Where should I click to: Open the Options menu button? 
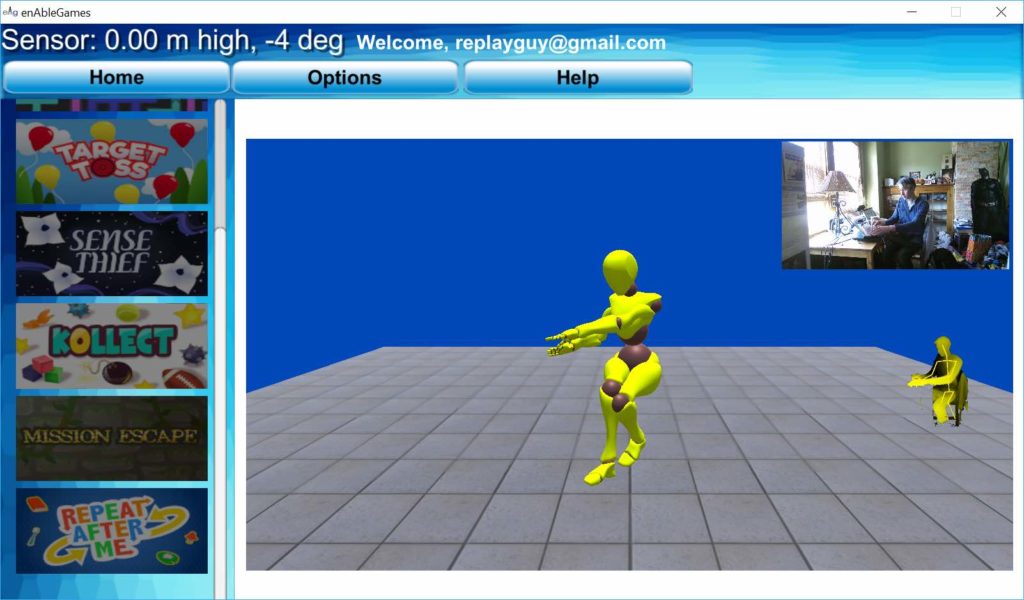pyautogui.click(x=344, y=78)
